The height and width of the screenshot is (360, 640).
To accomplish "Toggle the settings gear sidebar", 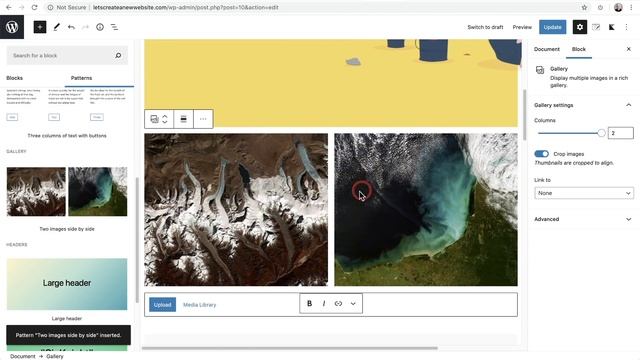I will pyautogui.click(x=580, y=27).
